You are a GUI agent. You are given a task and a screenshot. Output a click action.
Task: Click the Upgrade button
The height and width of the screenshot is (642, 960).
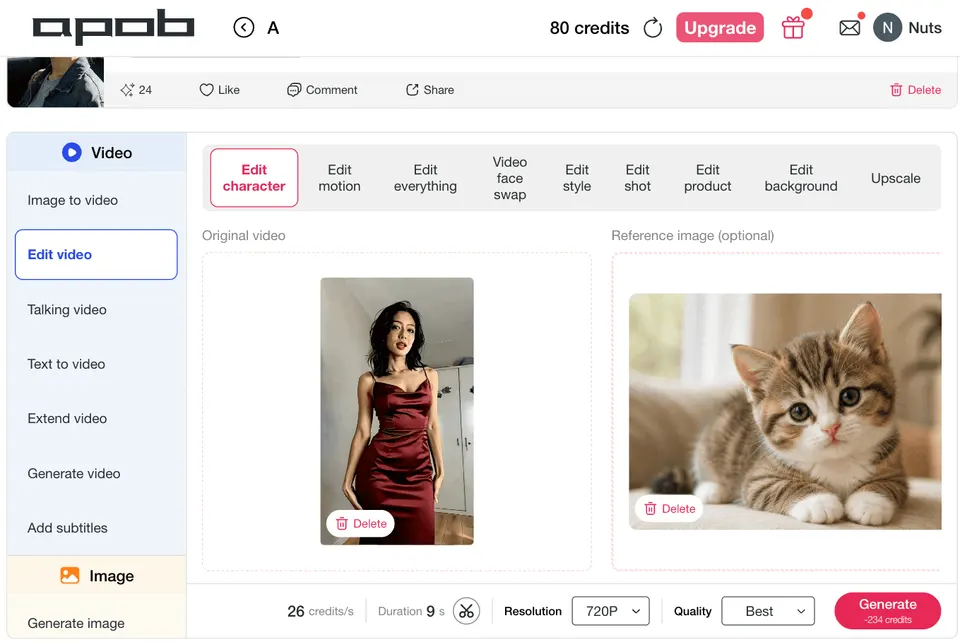[719, 28]
